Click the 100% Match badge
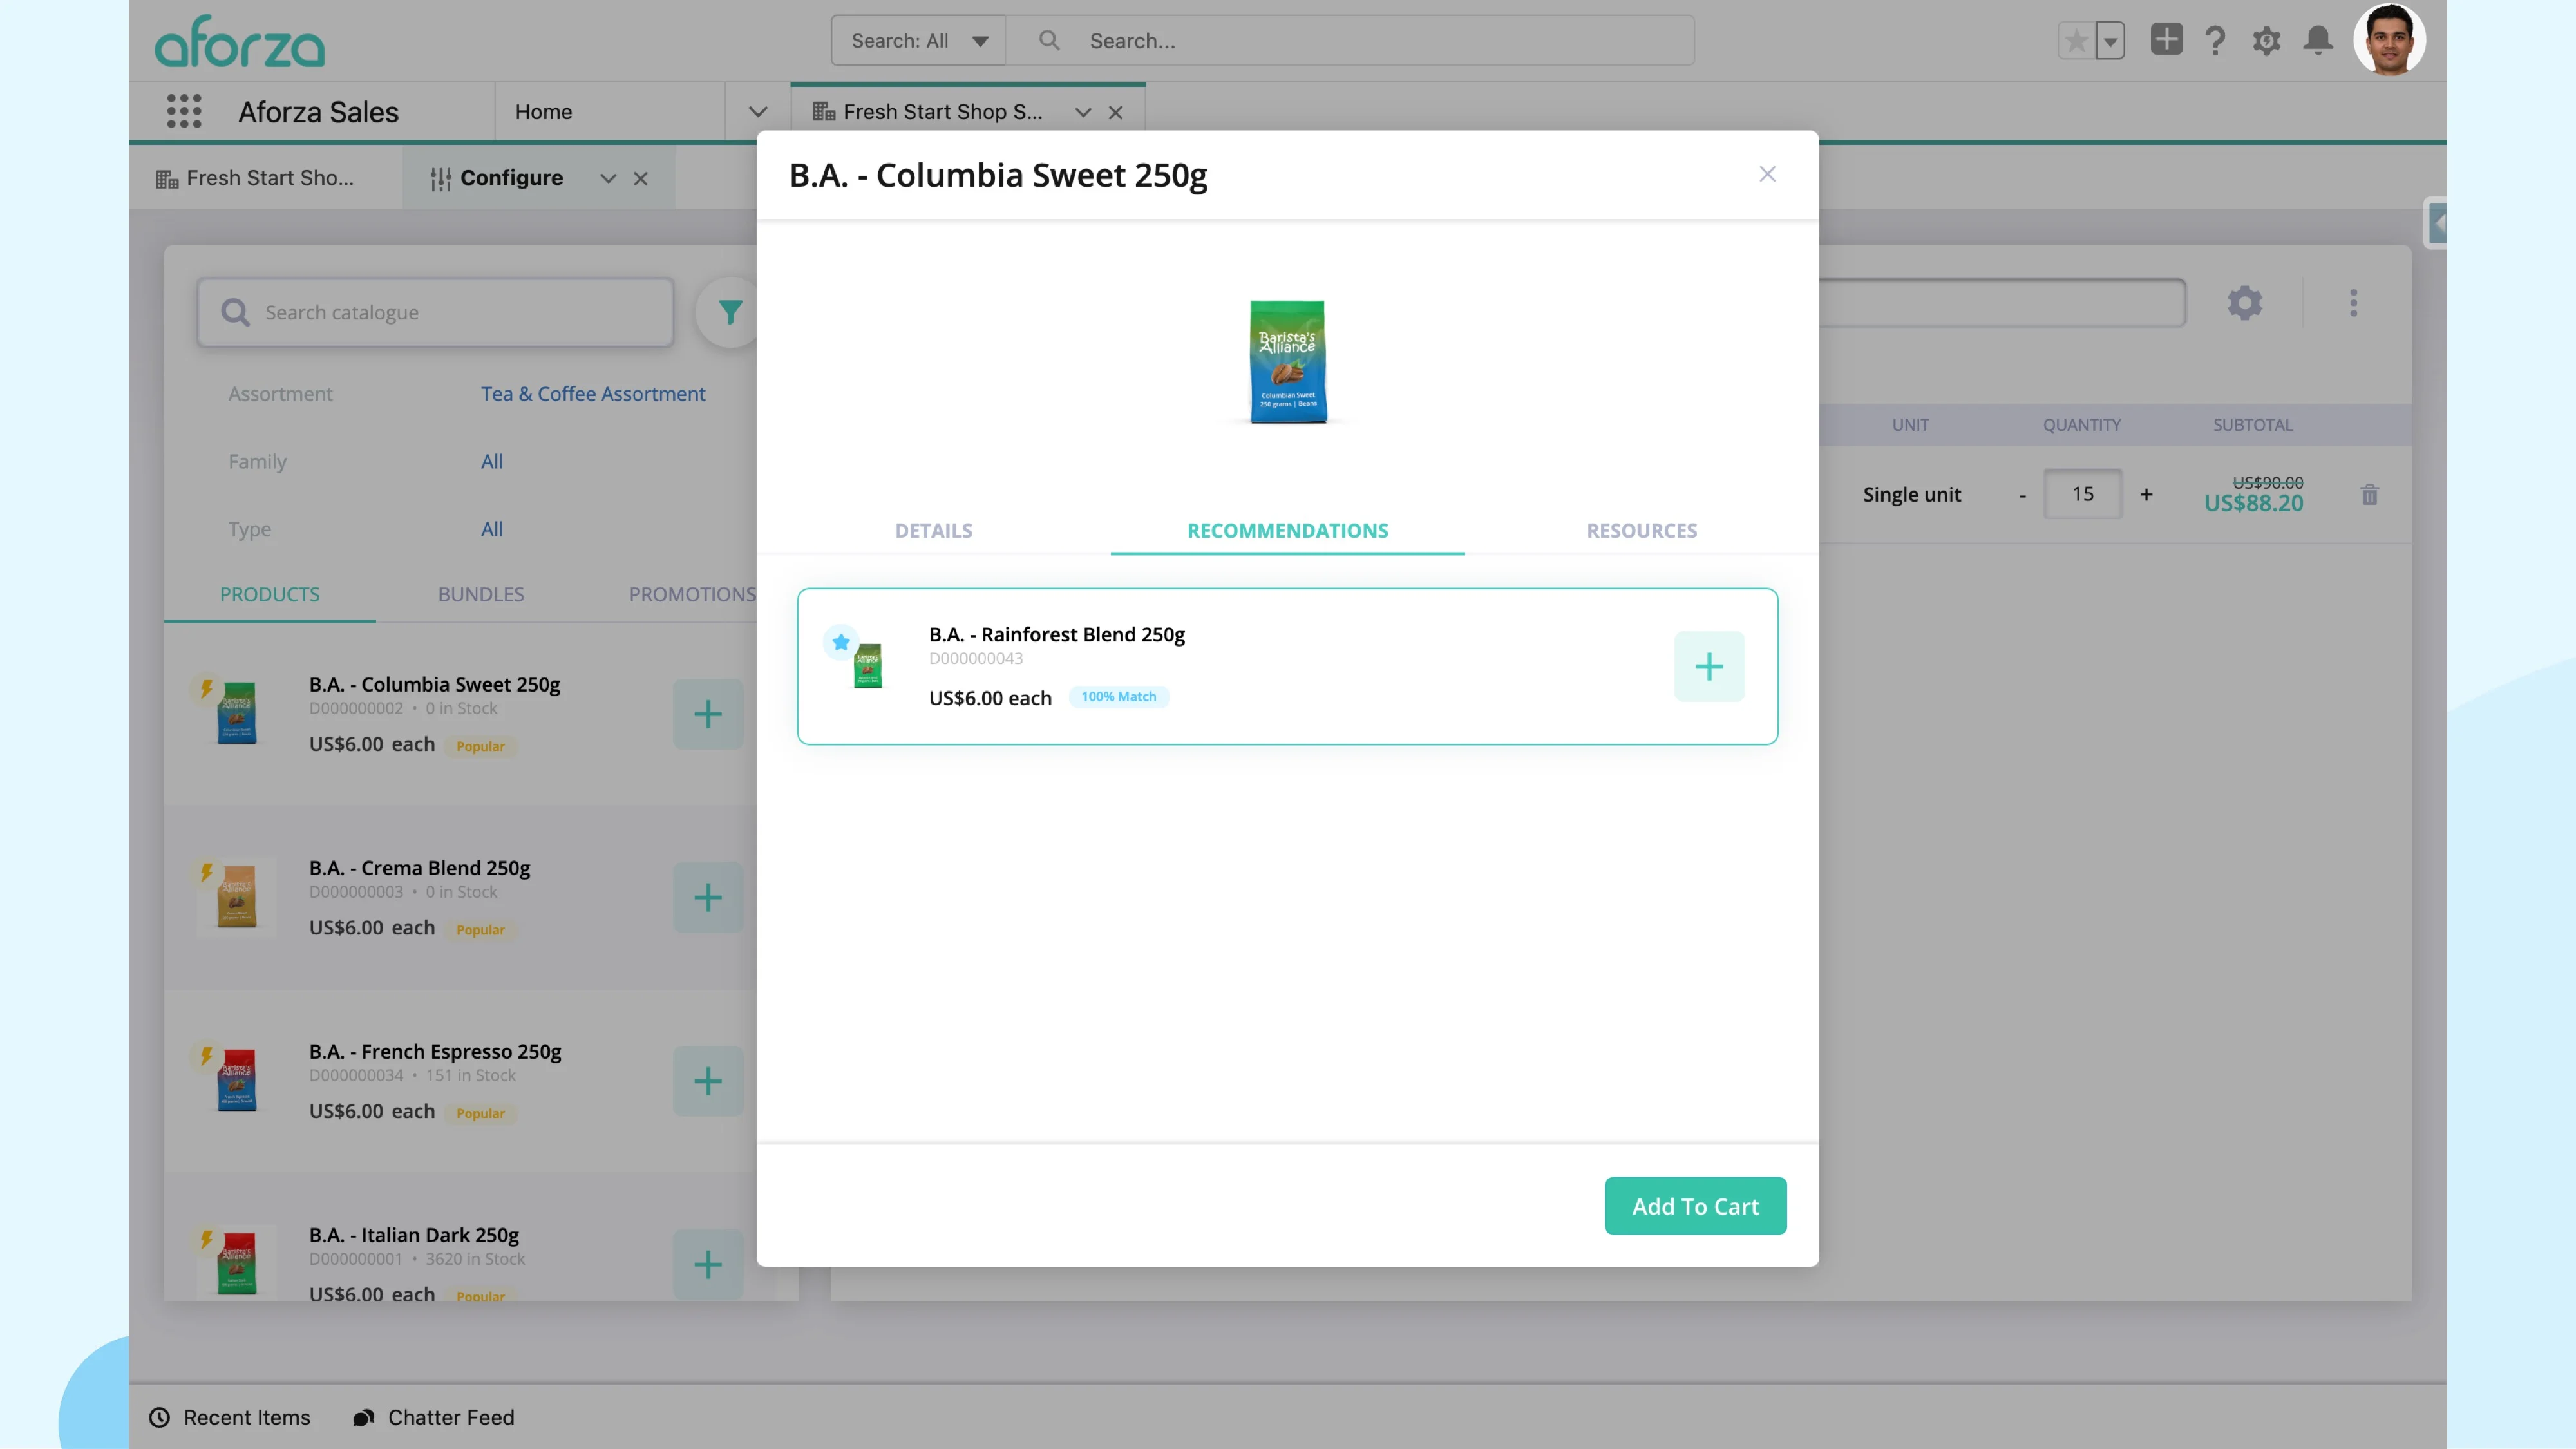The image size is (2576, 1449). pos(1118,697)
